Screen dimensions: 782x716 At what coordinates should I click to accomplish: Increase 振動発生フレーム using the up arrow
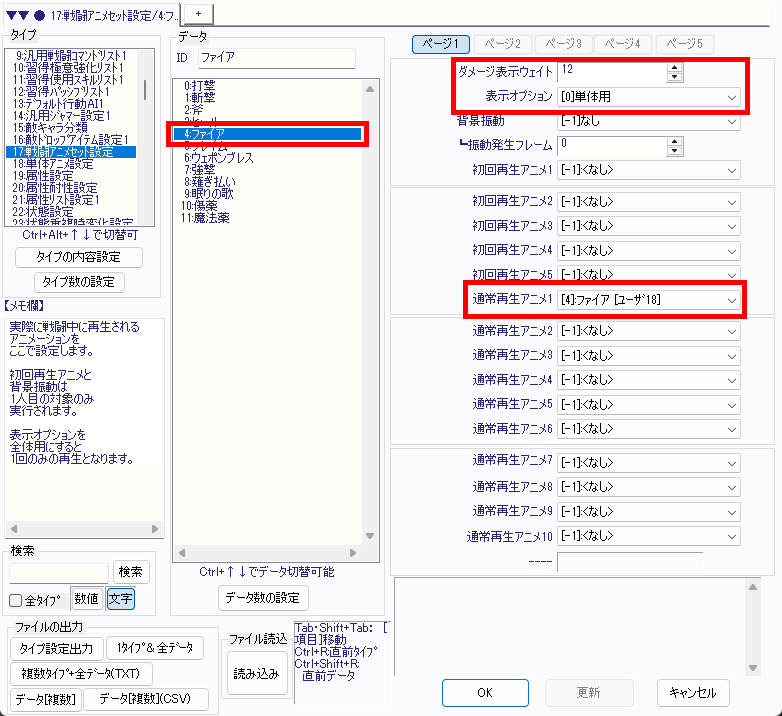point(675,141)
